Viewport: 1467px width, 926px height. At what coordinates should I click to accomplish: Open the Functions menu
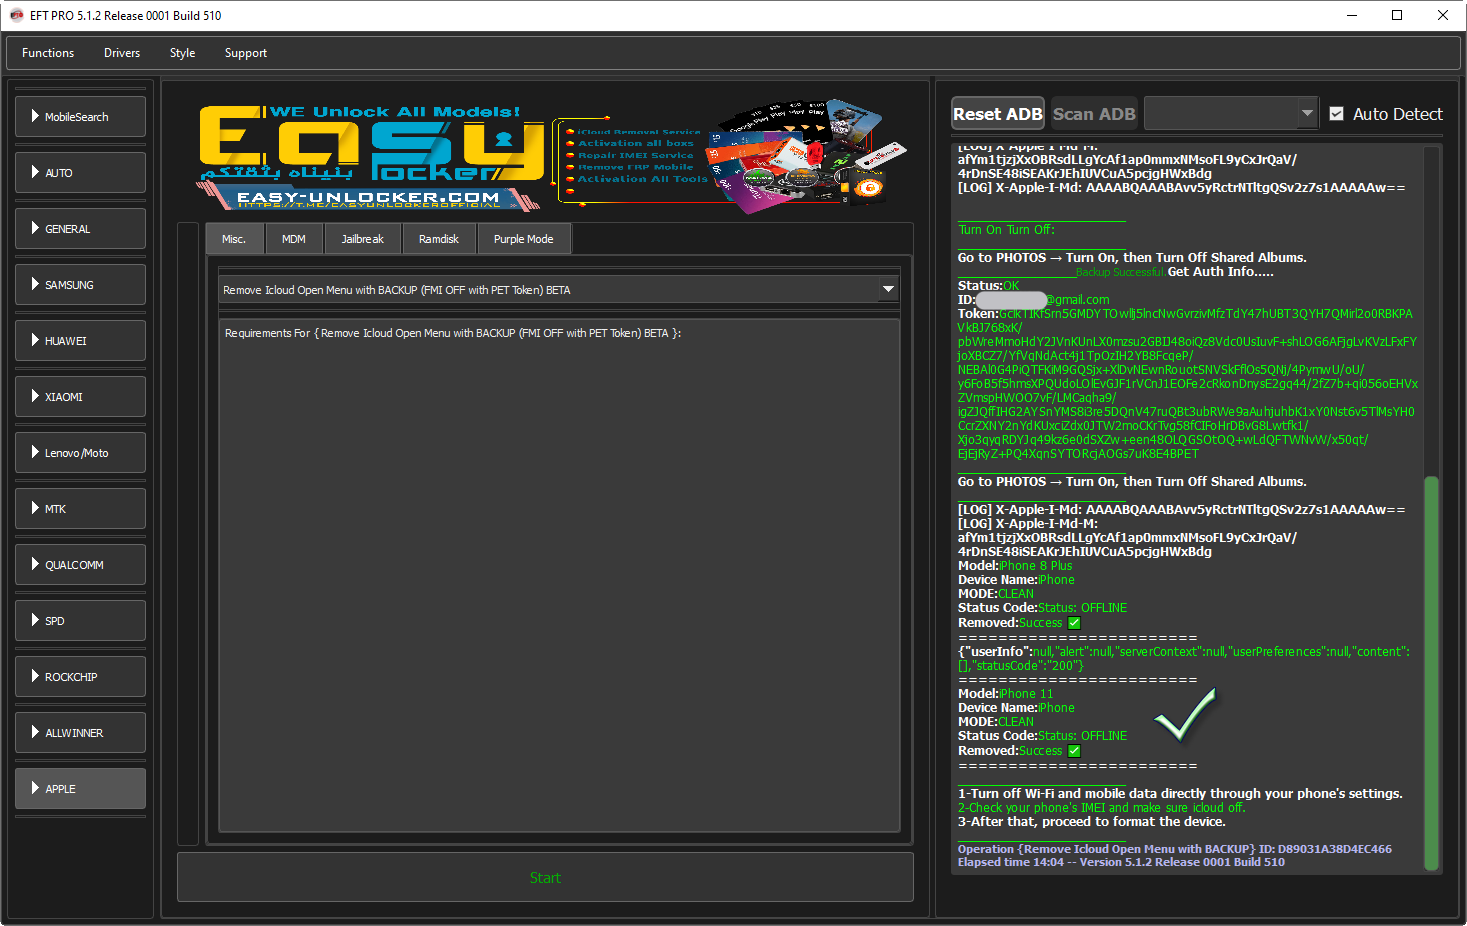point(48,53)
